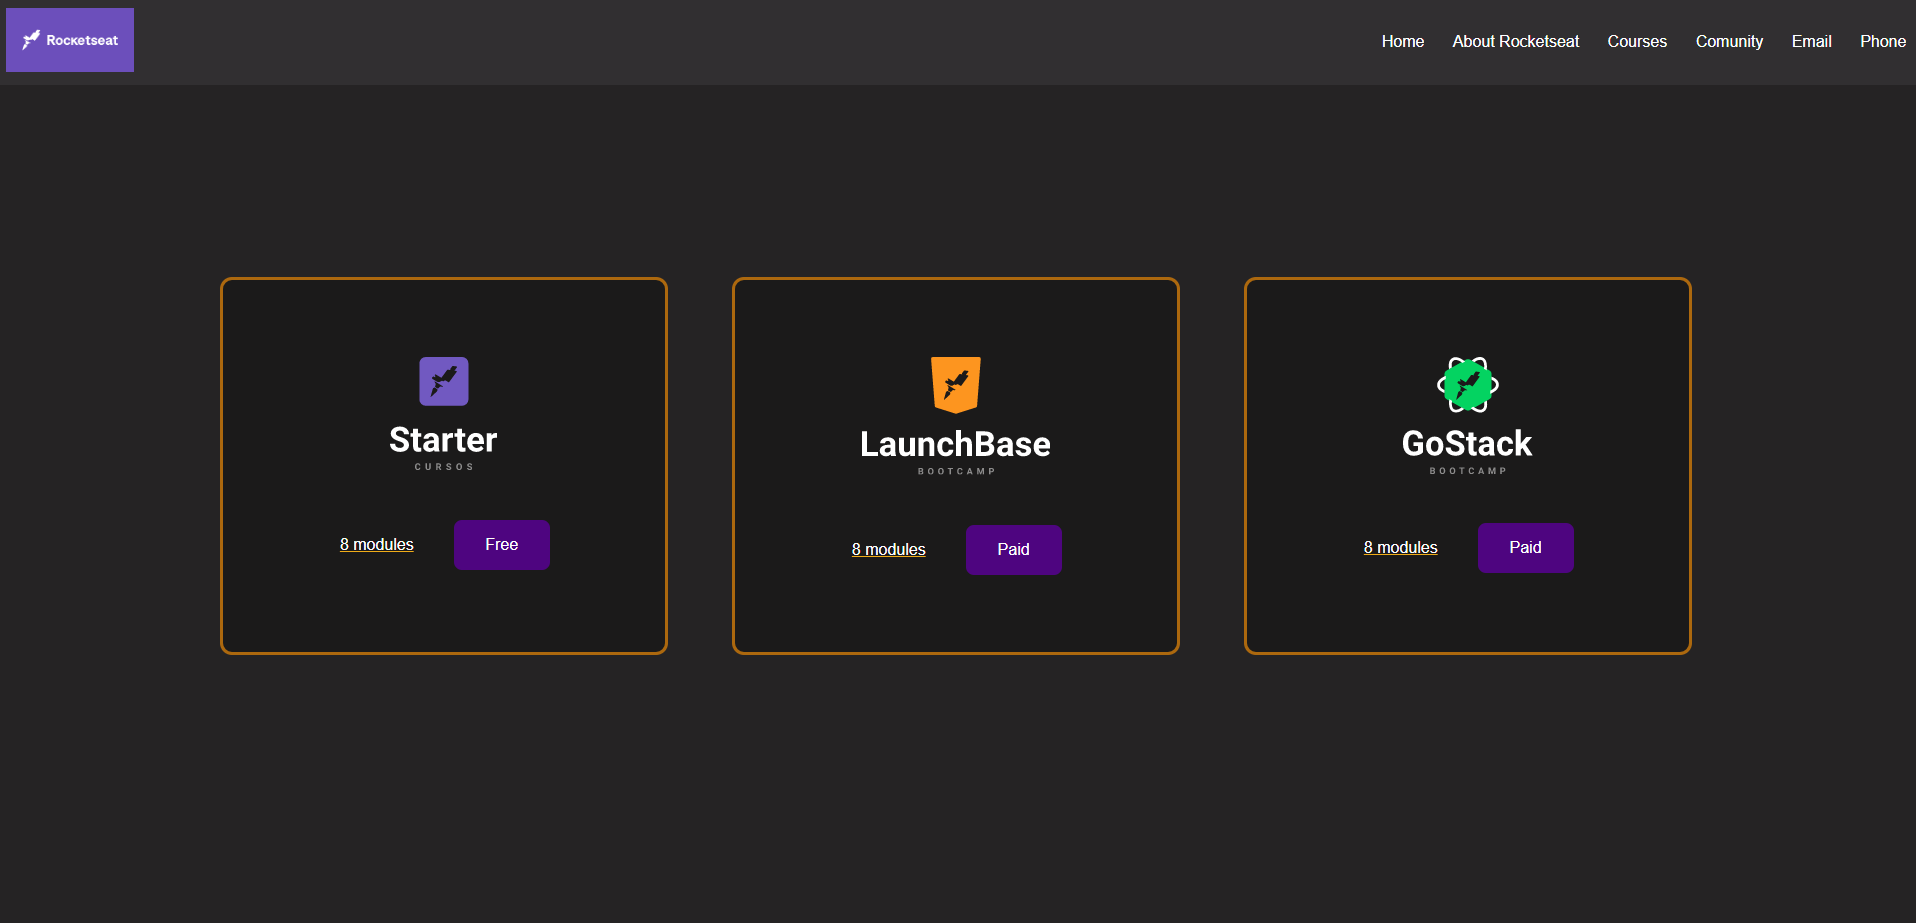Viewport: 1916px width, 923px height.
Task: Visit the Comunity section
Action: coord(1729,41)
